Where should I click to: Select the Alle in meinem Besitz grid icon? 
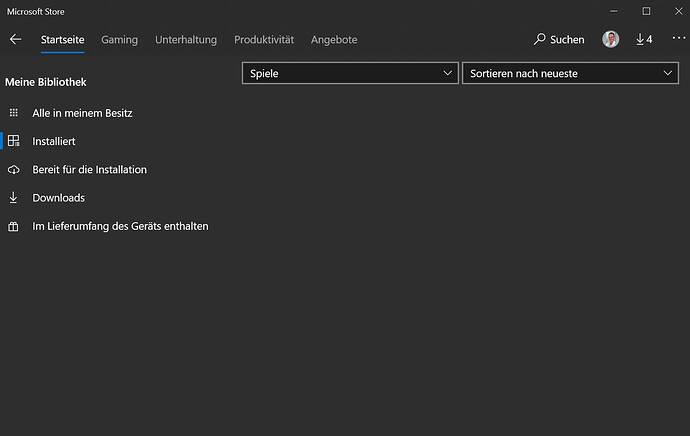[x=13, y=113]
